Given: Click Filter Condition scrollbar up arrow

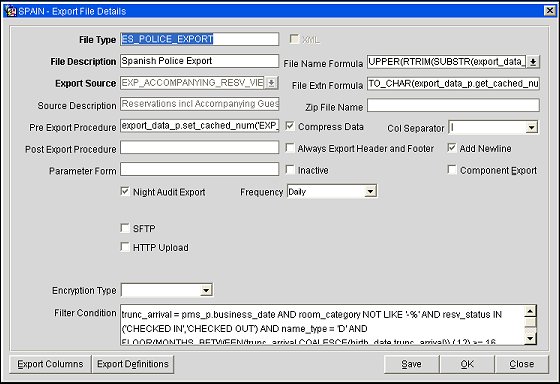Looking at the screenshot, I should [530, 311].
